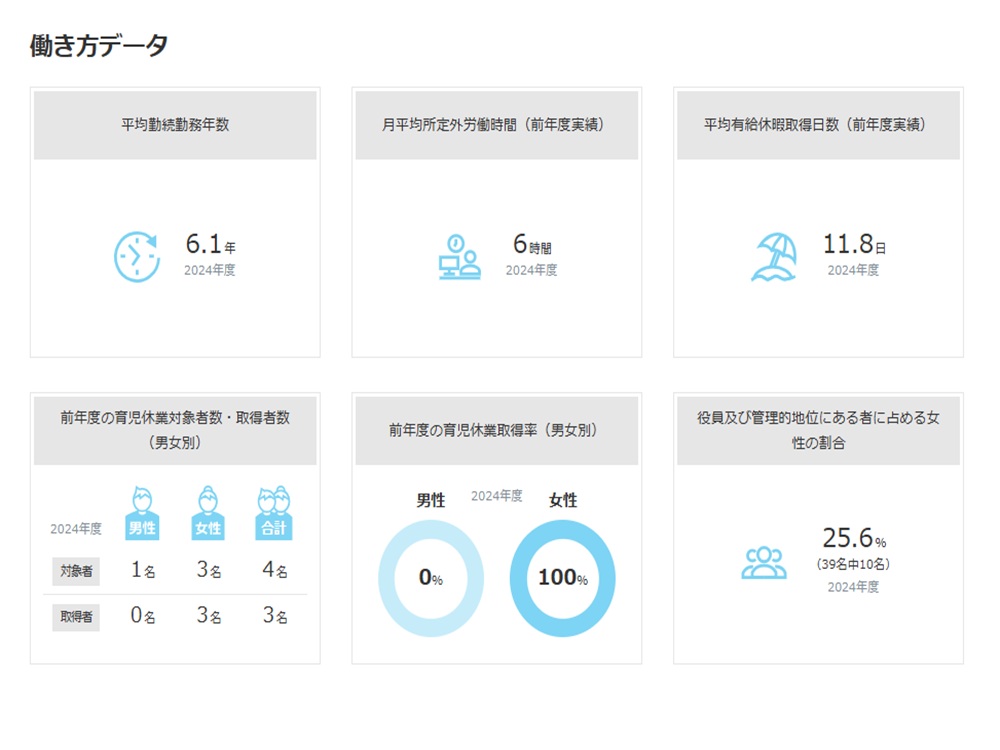Image resolution: width=1000 pixels, height=750 pixels.
Task: Click the 女性 female figure icon
Action: [208, 513]
